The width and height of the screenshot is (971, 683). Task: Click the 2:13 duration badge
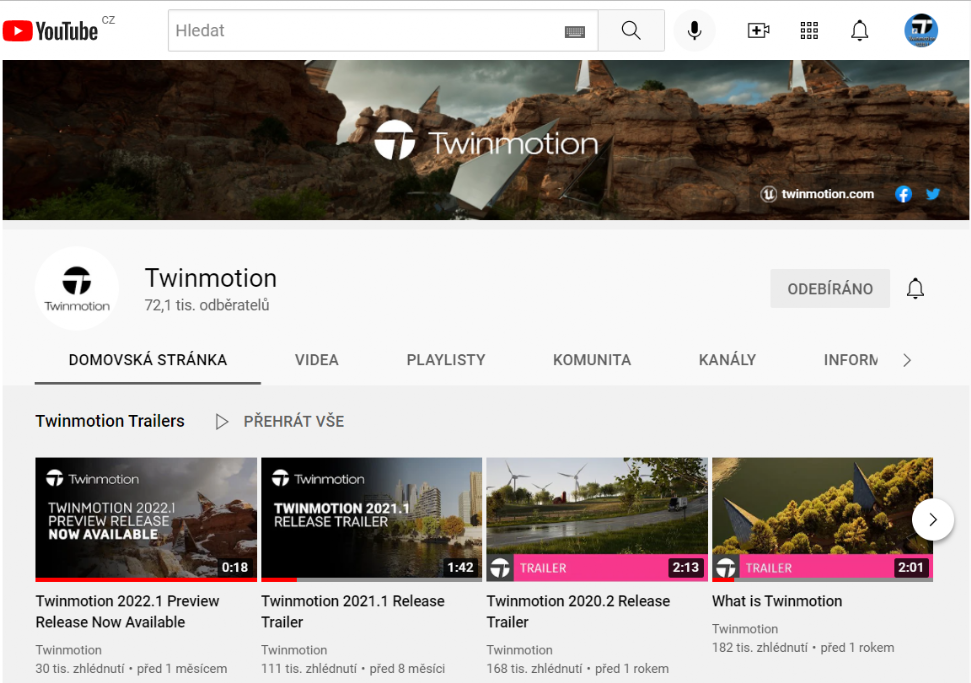point(686,567)
